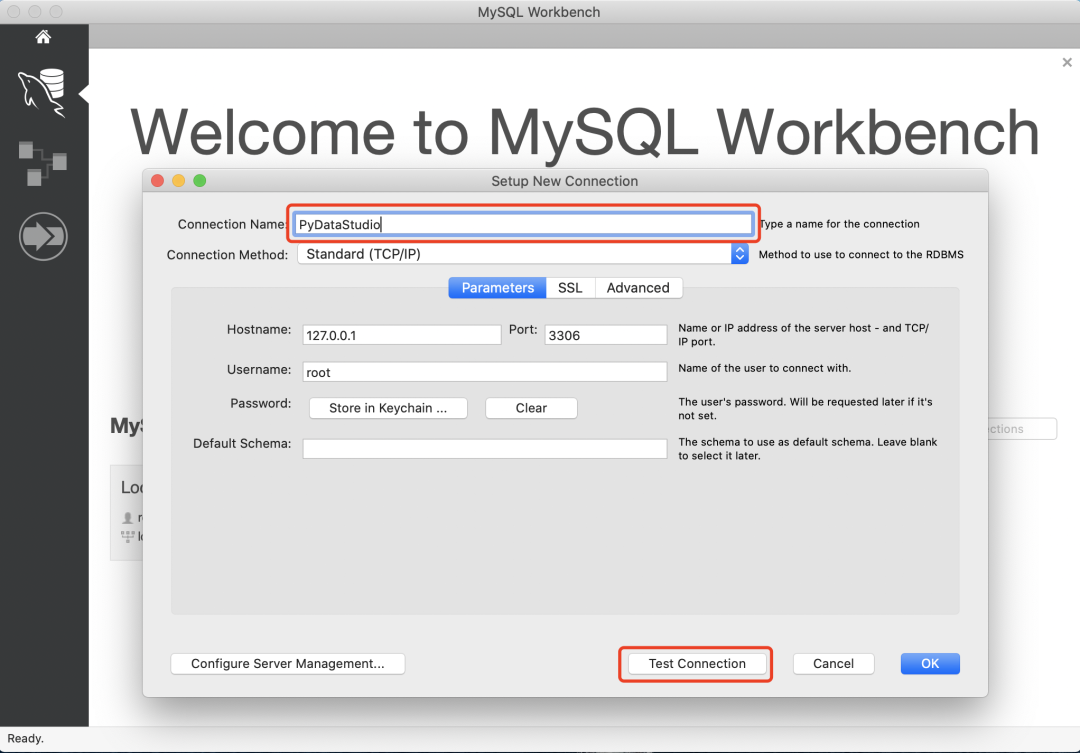Click OK to save the connection
This screenshot has width=1080, height=753.
[929, 663]
